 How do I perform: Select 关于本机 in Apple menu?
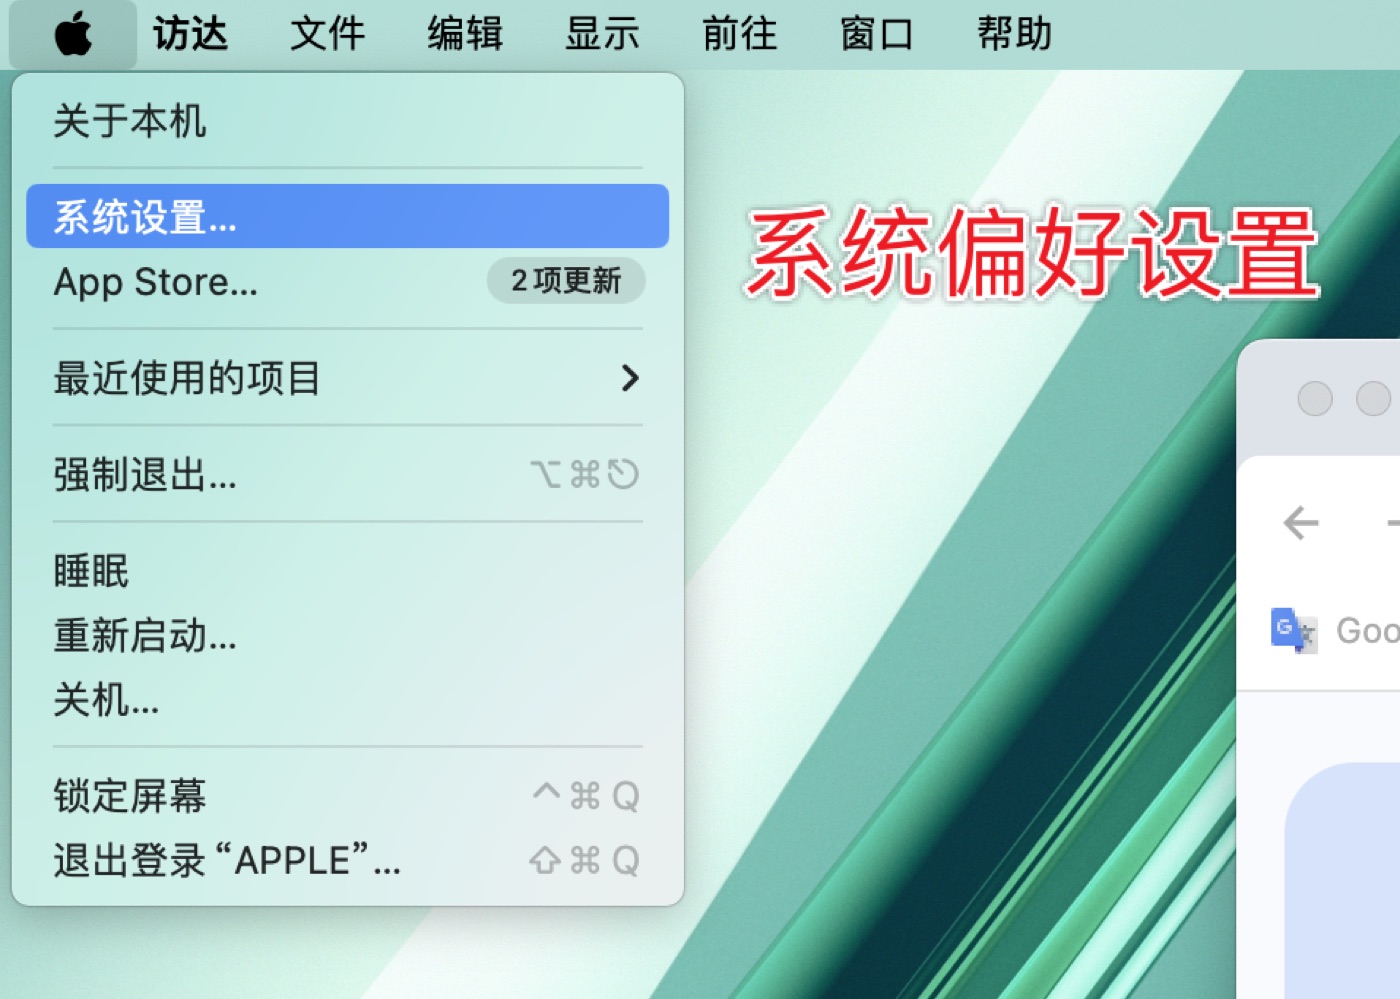coord(347,121)
